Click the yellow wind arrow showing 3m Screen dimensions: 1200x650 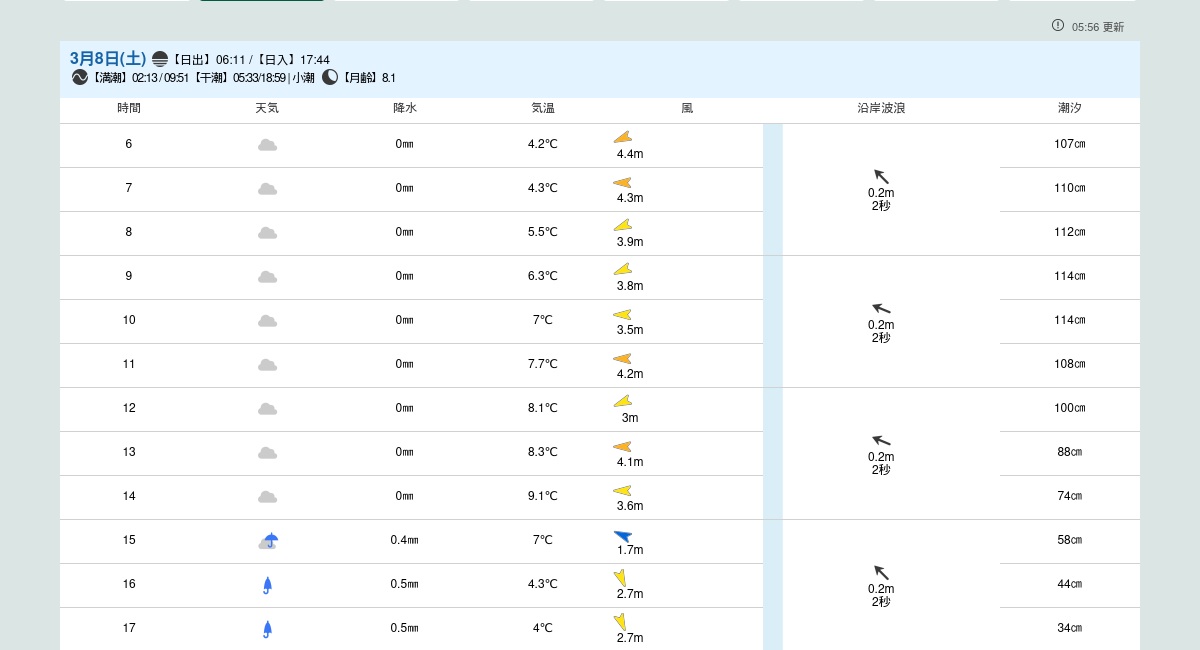pos(622,402)
